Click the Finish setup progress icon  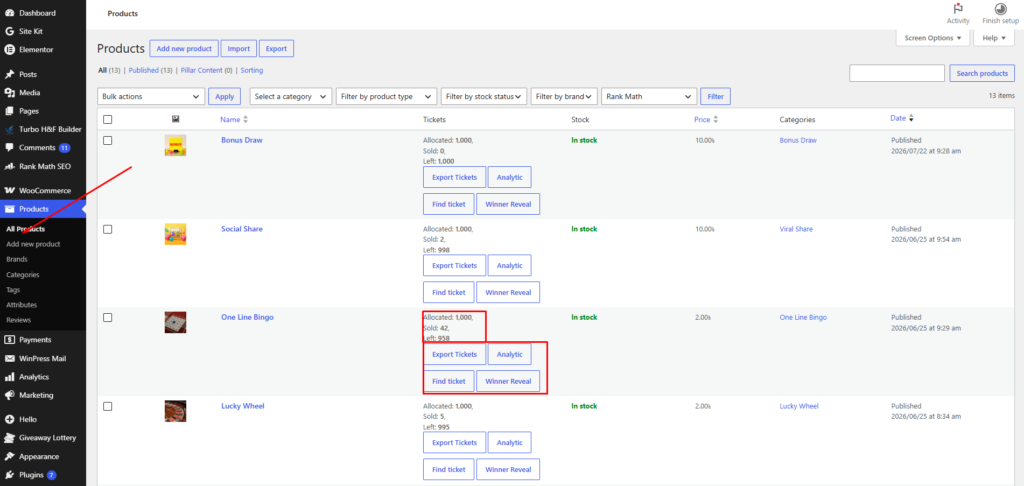coord(1000,9)
